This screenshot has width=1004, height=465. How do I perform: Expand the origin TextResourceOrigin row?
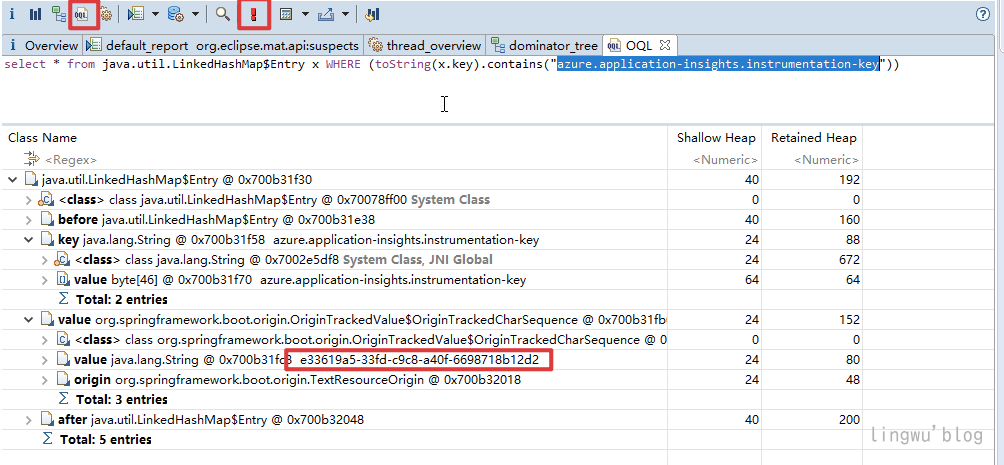[x=45, y=380]
